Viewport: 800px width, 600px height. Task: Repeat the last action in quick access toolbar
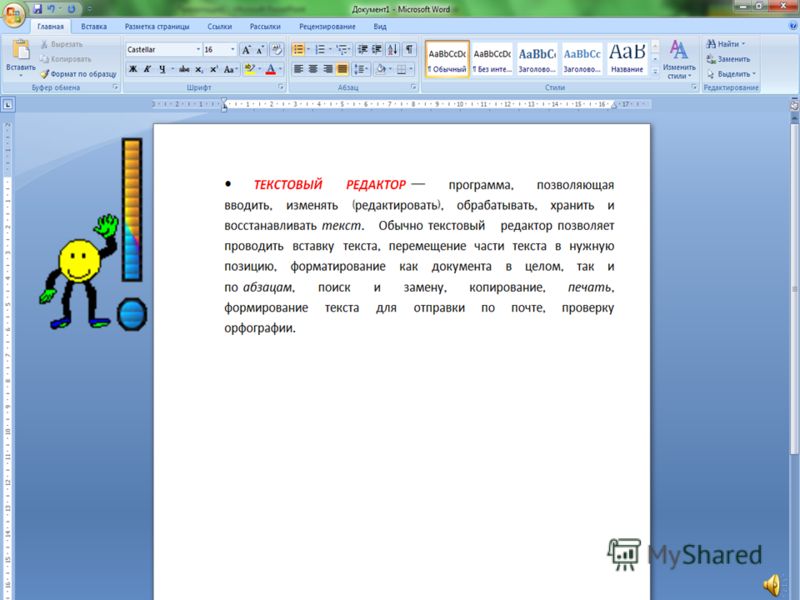click(71, 9)
